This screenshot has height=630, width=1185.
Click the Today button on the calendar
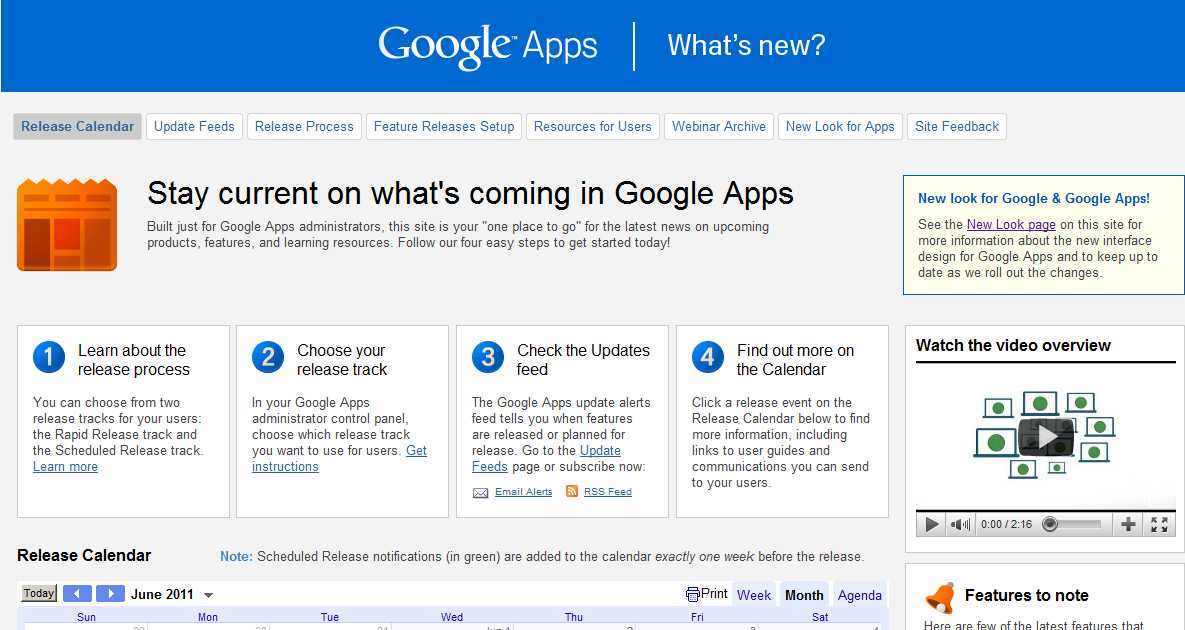pos(39,594)
